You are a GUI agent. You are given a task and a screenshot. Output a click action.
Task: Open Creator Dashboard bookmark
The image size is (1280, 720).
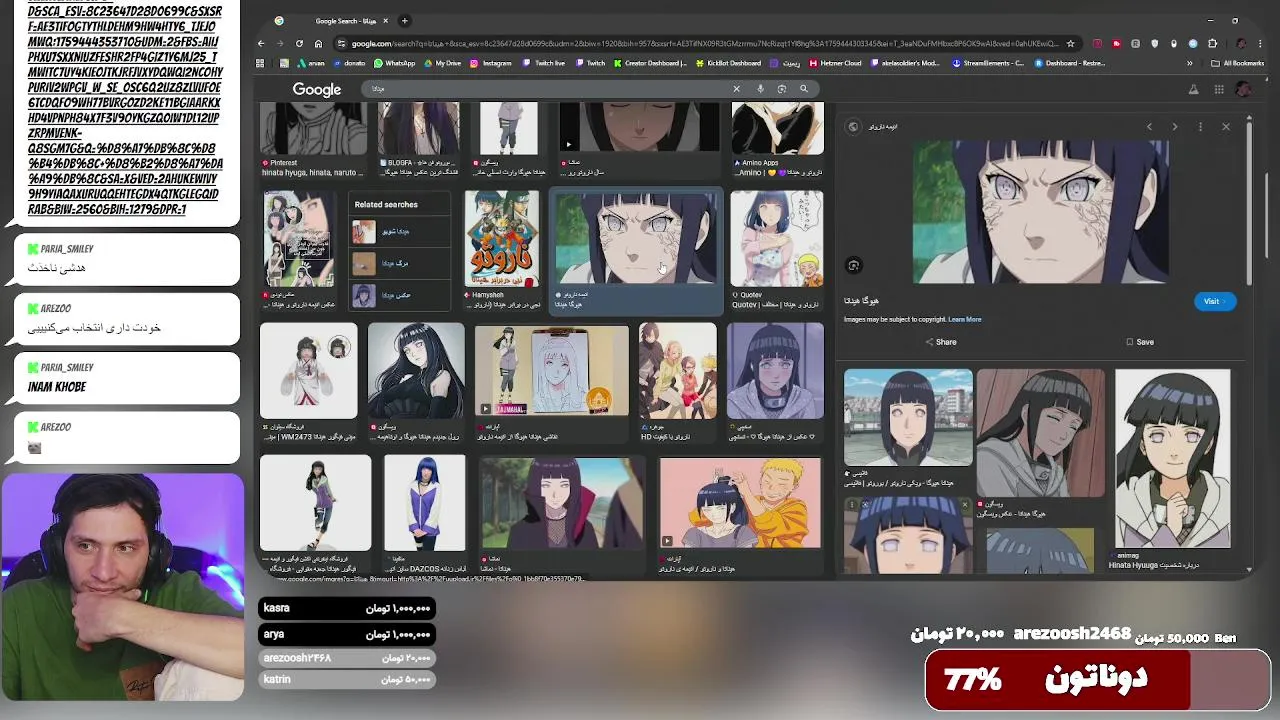650,63
